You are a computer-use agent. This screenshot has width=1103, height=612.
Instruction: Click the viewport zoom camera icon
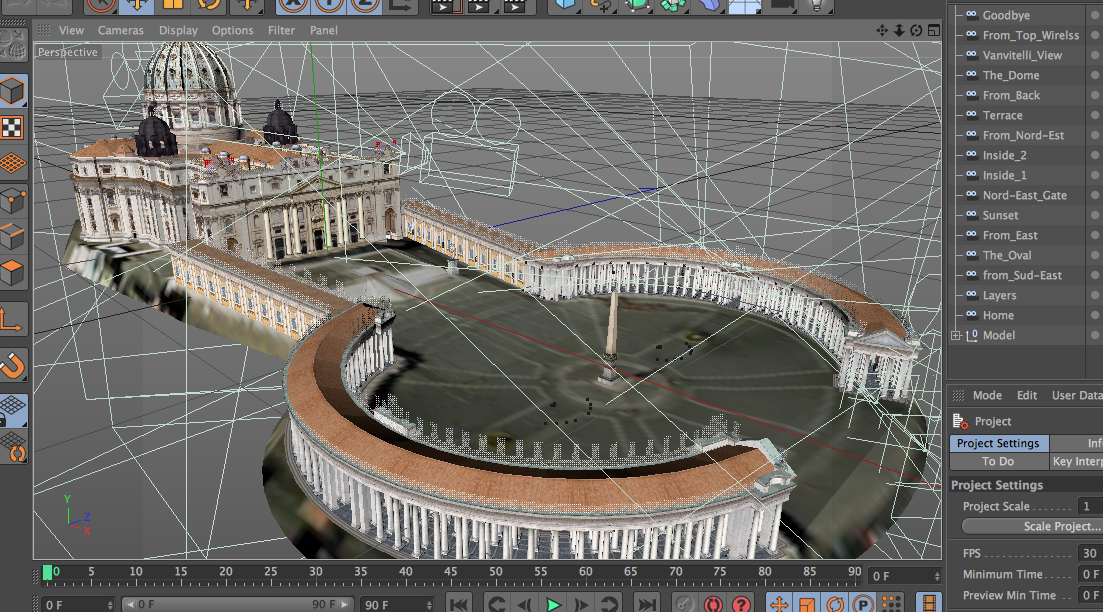tap(899, 30)
